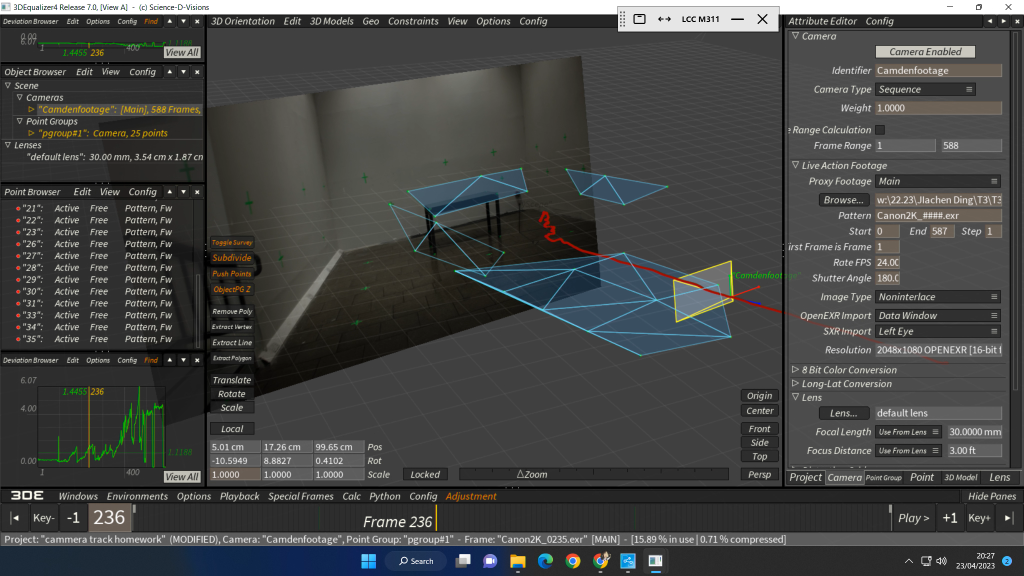1024x576 pixels.
Task: Jump to last frame using timeline end arrow
Action: pyautogui.click(x=1007, y=518)
